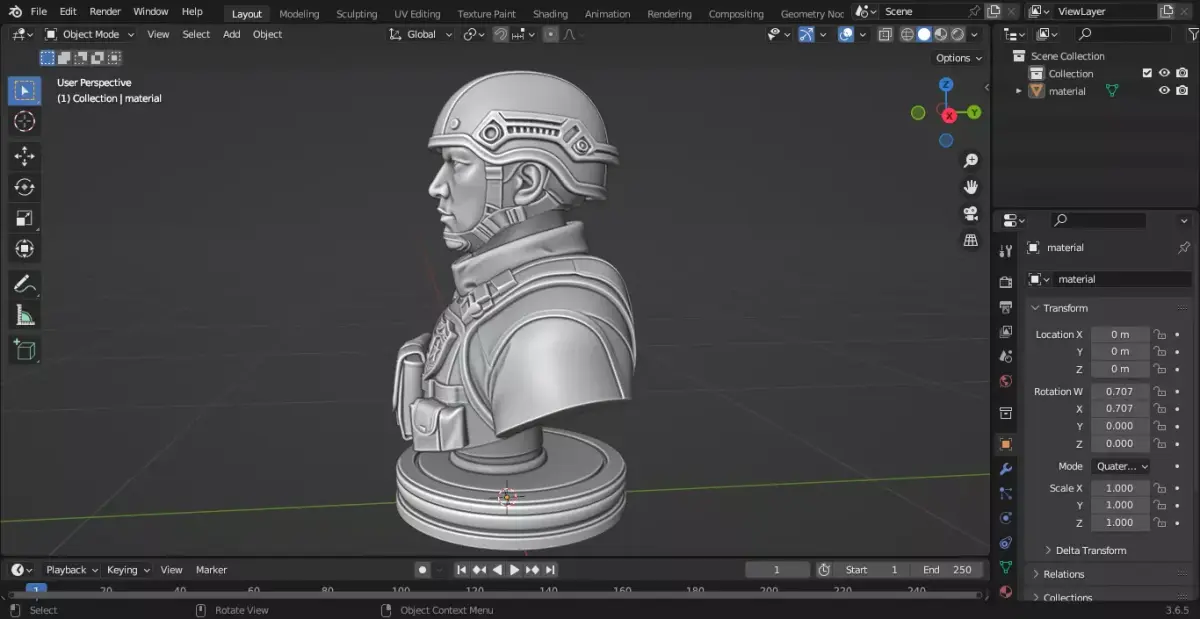
Task: Open the viewport Add menu
Action: (231, 34)
